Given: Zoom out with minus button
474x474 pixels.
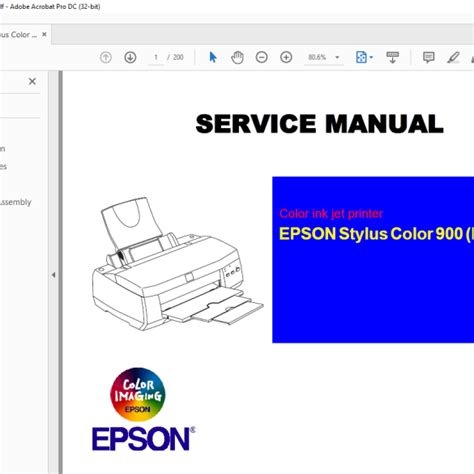Looking at the screenshot, I should (x=262, y=57).
